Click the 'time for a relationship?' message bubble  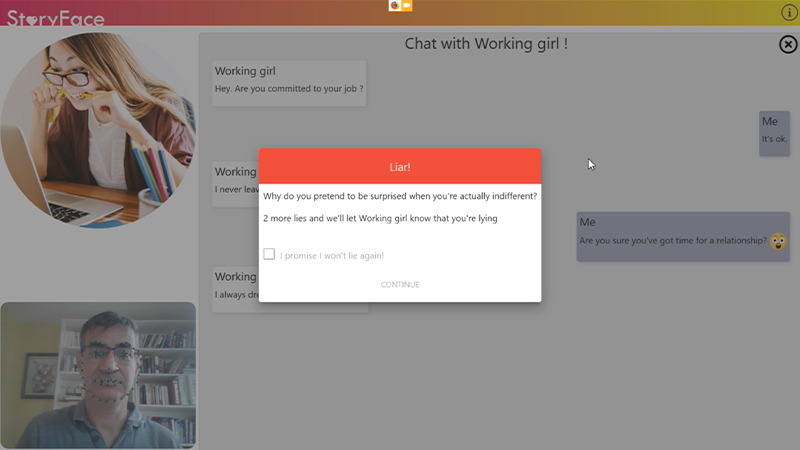pyautogui.click(x=673, y=241)
